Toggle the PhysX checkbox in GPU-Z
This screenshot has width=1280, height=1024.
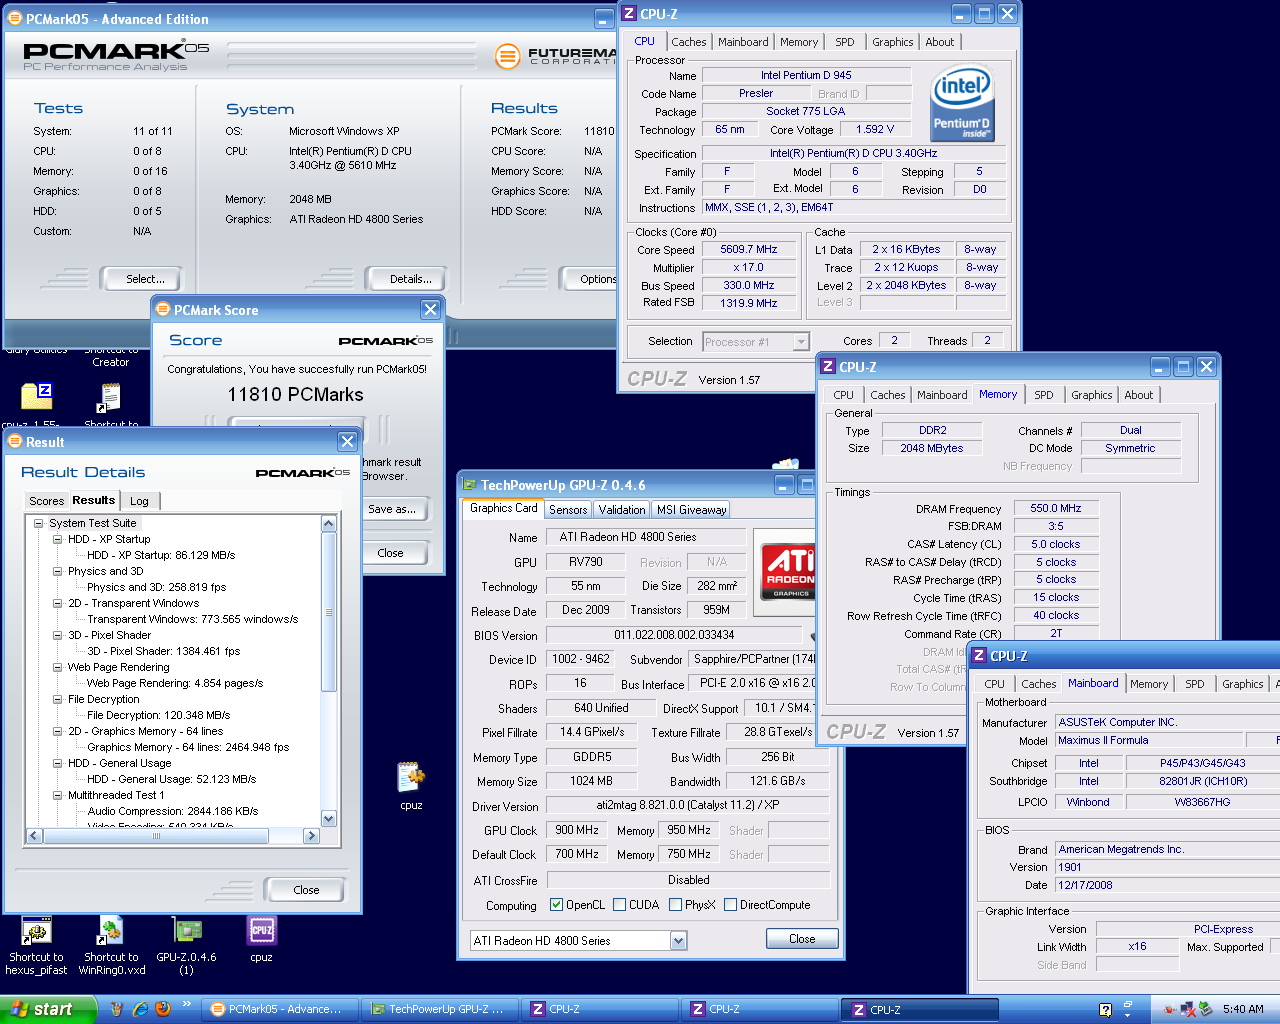[x=675, y=905]
